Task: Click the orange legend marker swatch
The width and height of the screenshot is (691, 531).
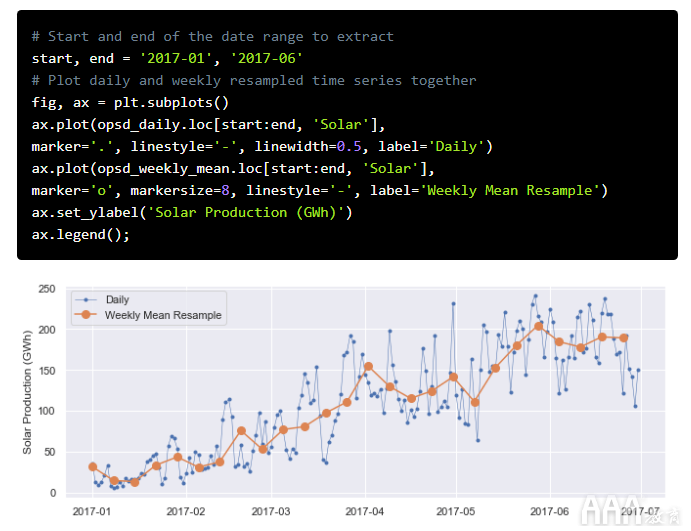Action: tap(86, 315)
